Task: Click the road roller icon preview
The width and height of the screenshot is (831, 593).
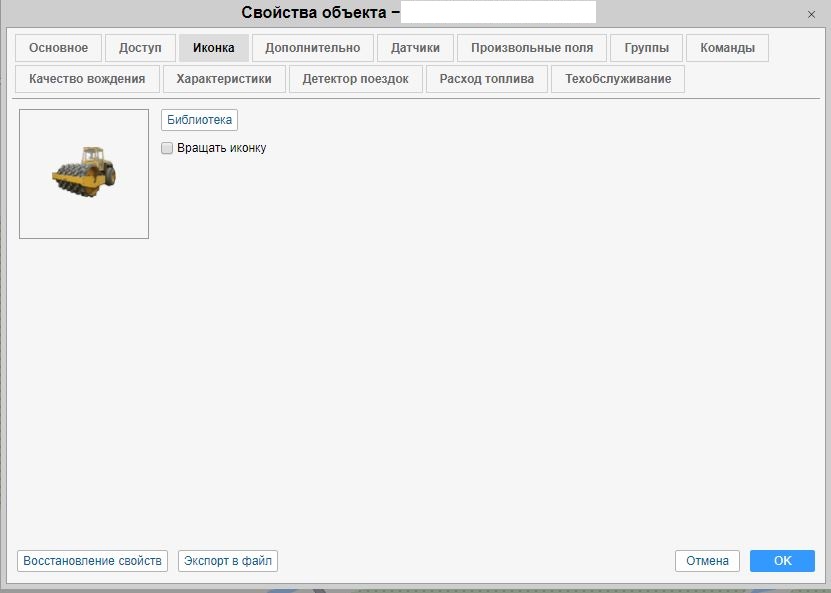Action: pos(84,174)
